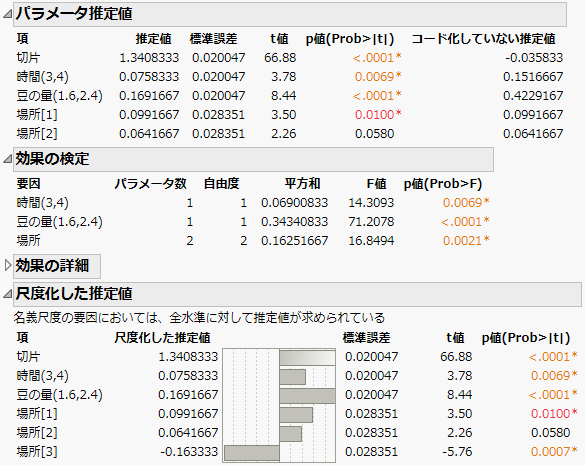Click F value 14.3093

371,203
